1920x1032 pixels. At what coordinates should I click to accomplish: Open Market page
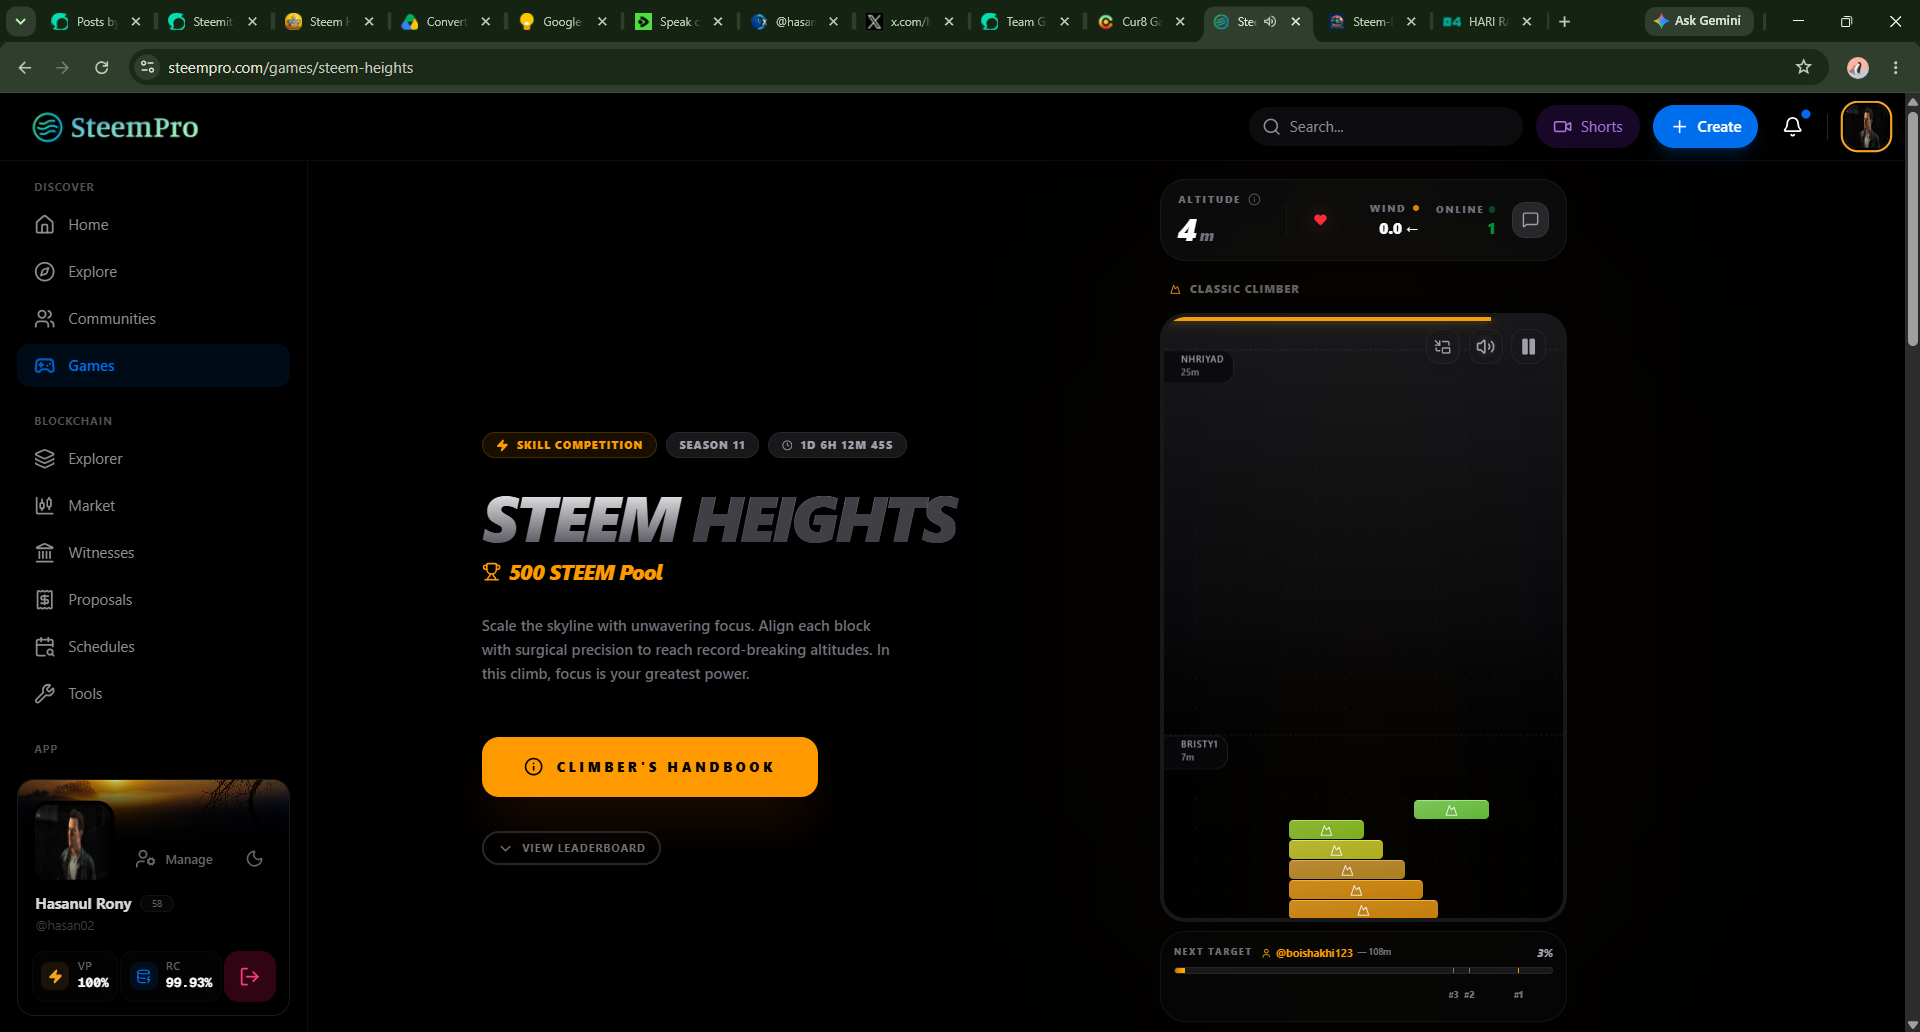153,506
